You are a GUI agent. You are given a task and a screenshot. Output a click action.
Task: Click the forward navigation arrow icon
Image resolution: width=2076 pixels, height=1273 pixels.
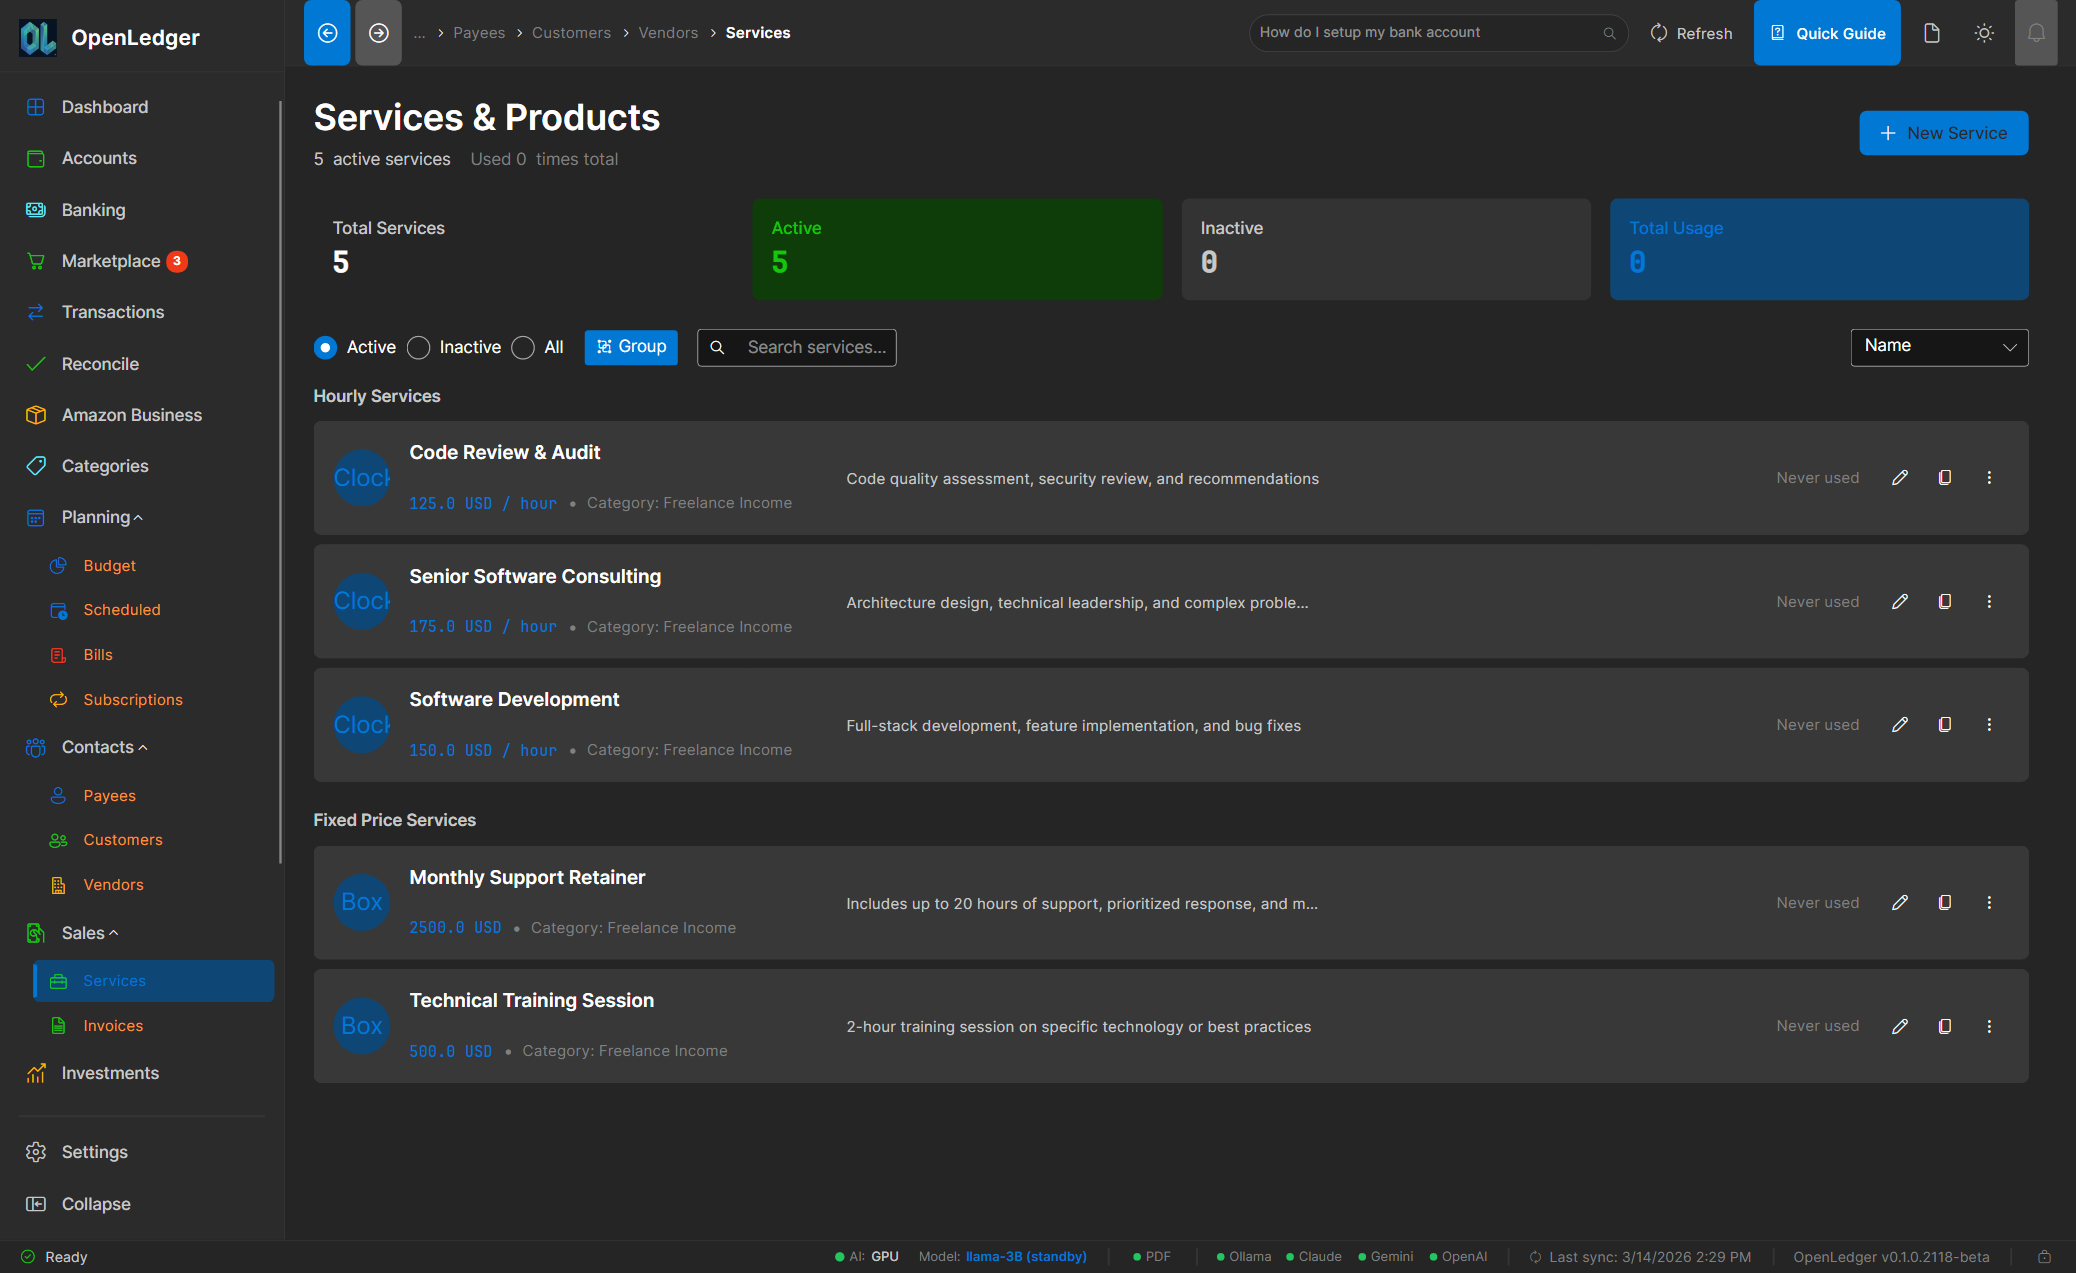coord(378,33)
